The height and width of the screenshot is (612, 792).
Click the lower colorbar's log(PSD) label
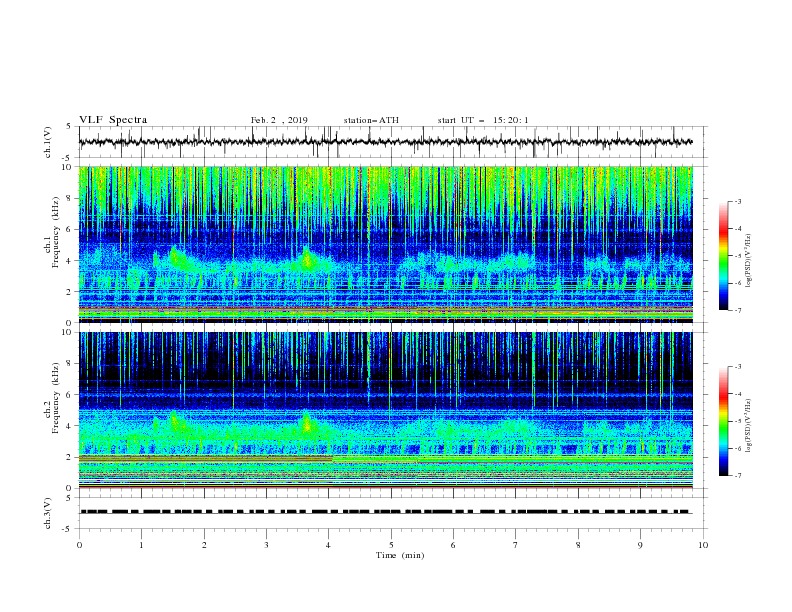point(749,426)
